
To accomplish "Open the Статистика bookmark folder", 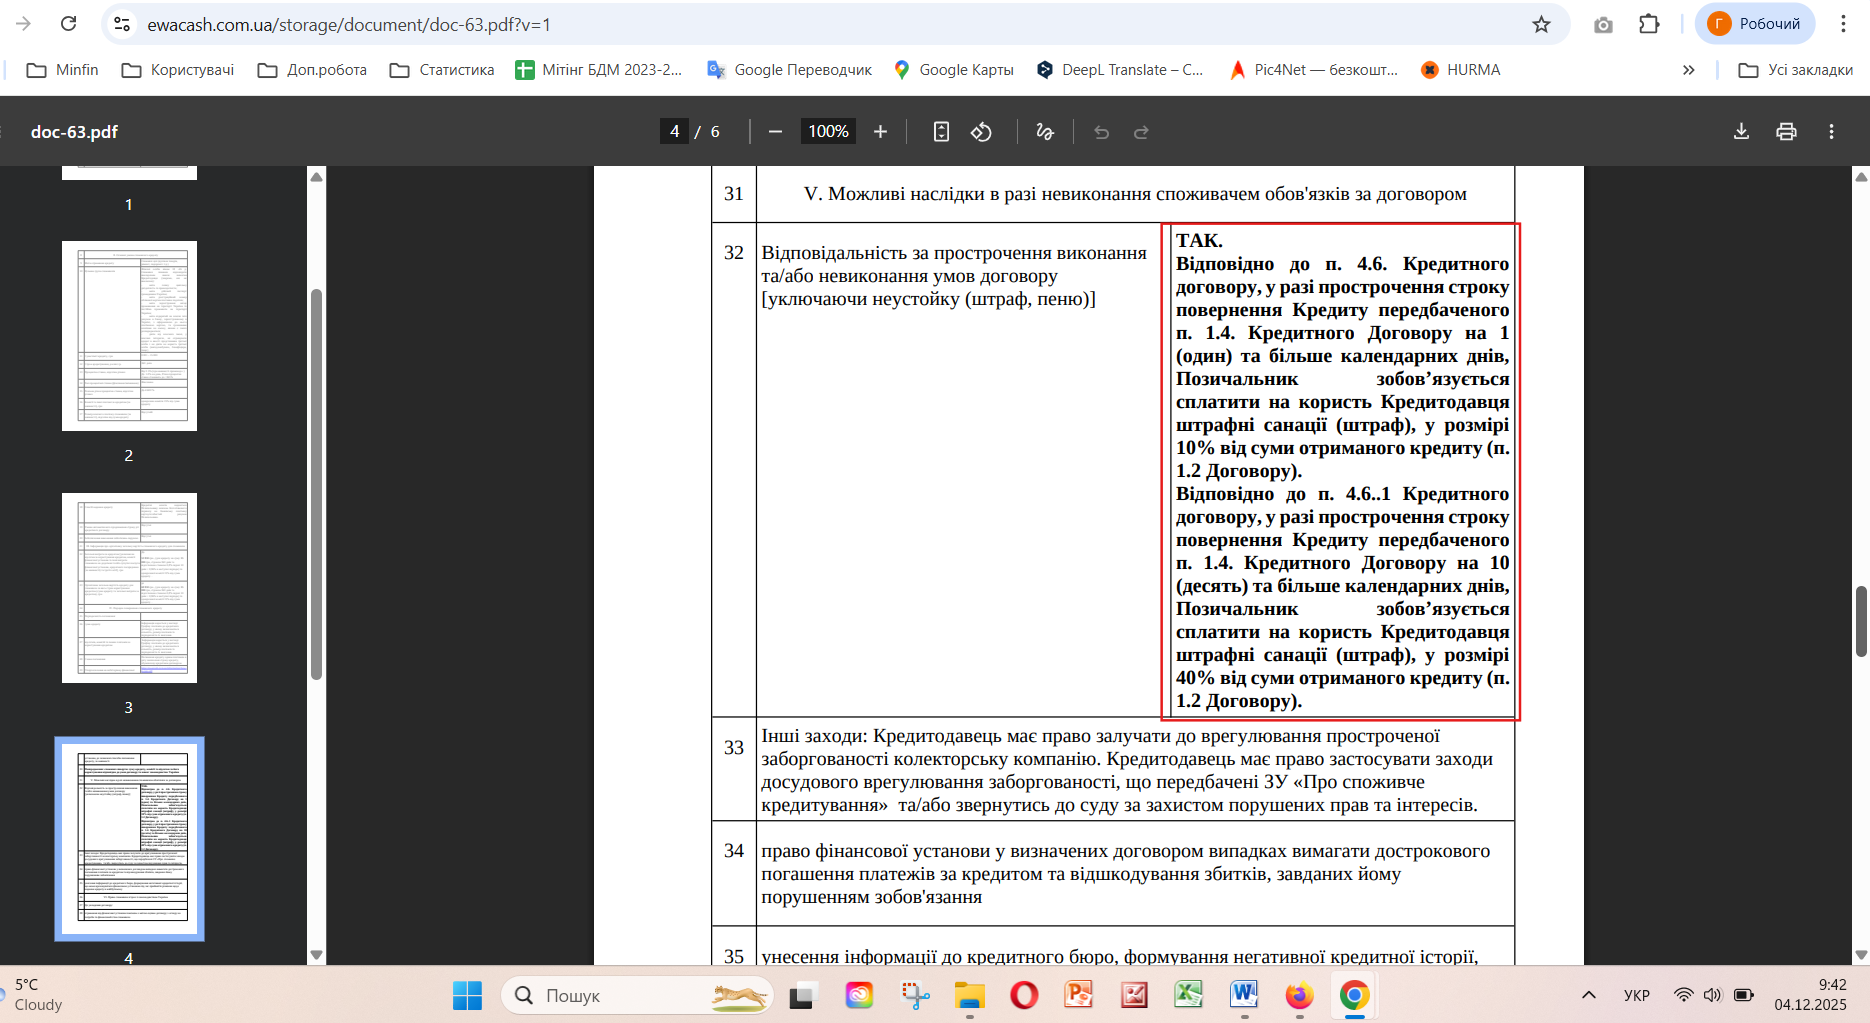I will point(442,70).
